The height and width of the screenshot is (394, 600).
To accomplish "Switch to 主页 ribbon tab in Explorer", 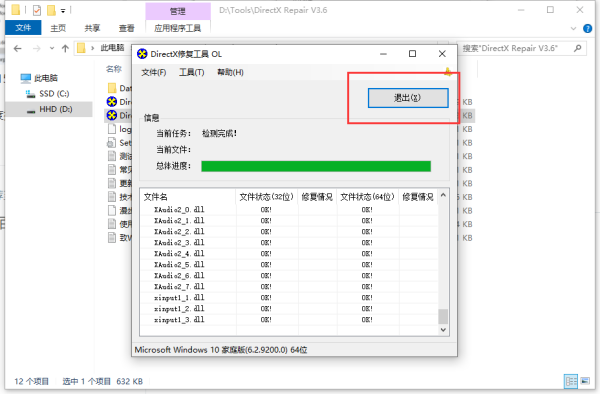I will tap(58, 28).
